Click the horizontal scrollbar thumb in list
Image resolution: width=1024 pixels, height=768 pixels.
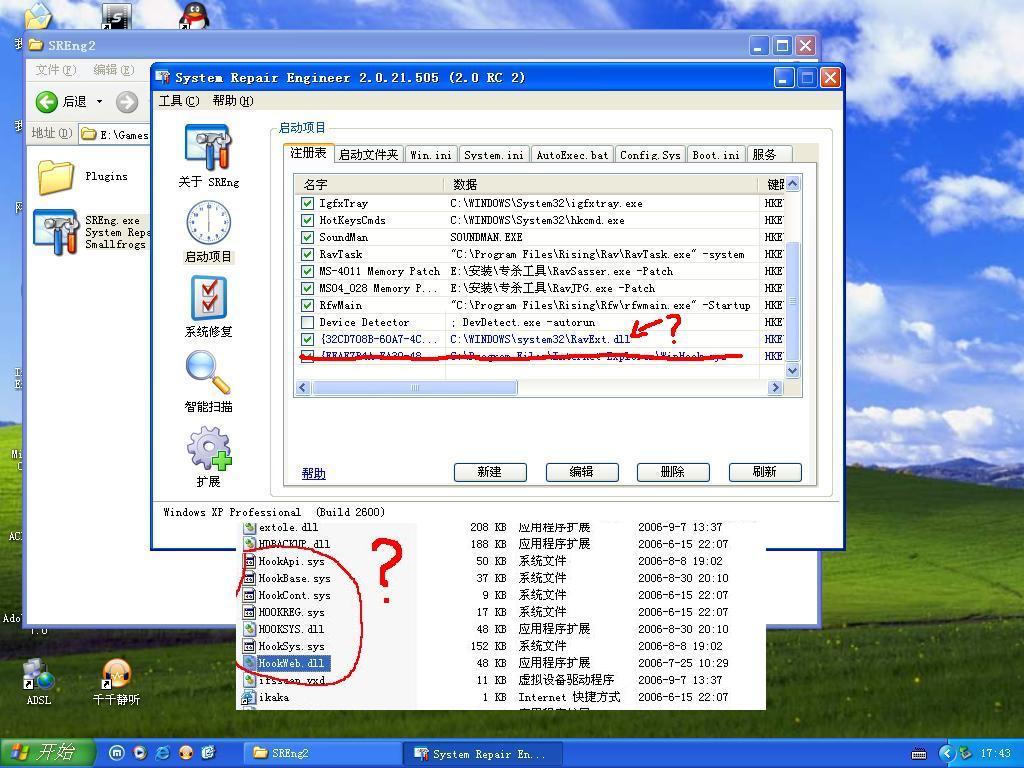[x=415, y=388]
